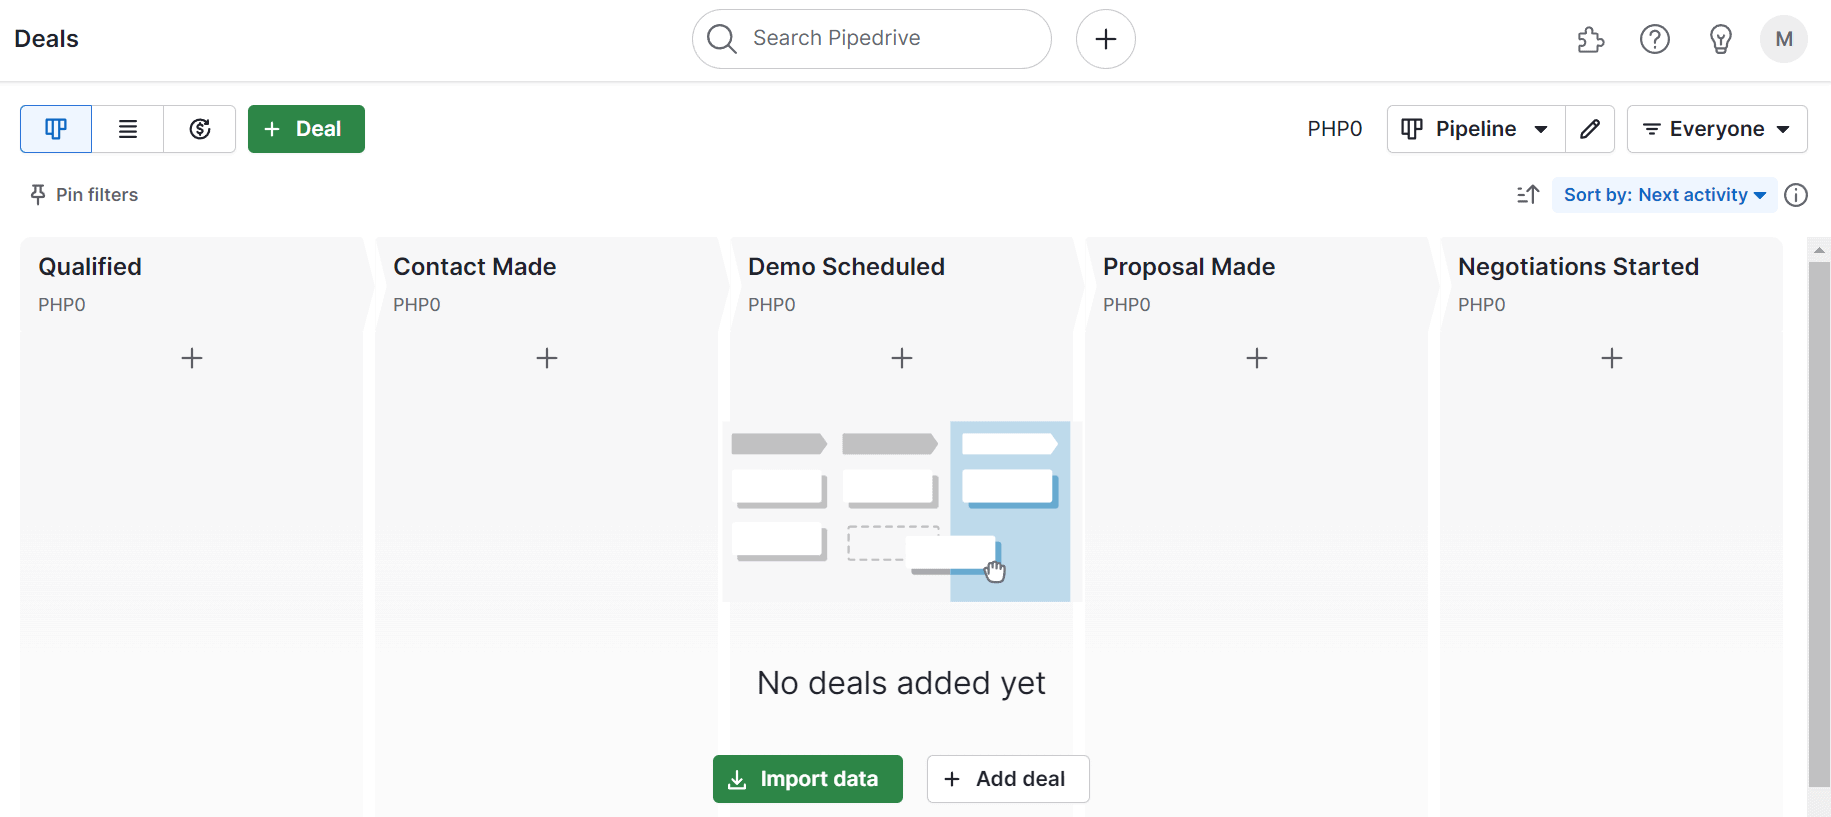Open the Pipeline selector dropdown
The image size is (1831, 817).
pos(1474,129)
